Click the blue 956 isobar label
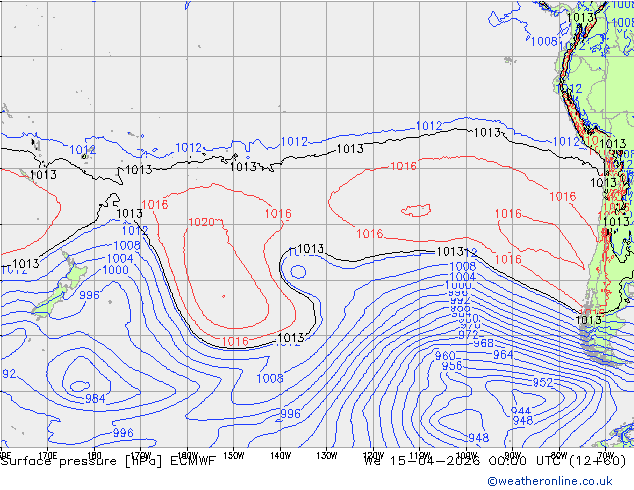 point(452,366)
